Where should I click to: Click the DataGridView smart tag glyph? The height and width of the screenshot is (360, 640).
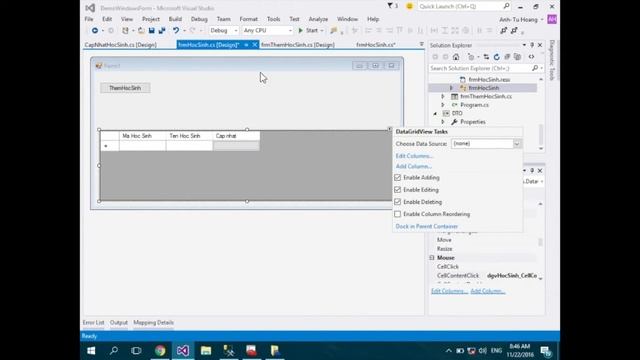pyautogui.click(x=389, y=129)
